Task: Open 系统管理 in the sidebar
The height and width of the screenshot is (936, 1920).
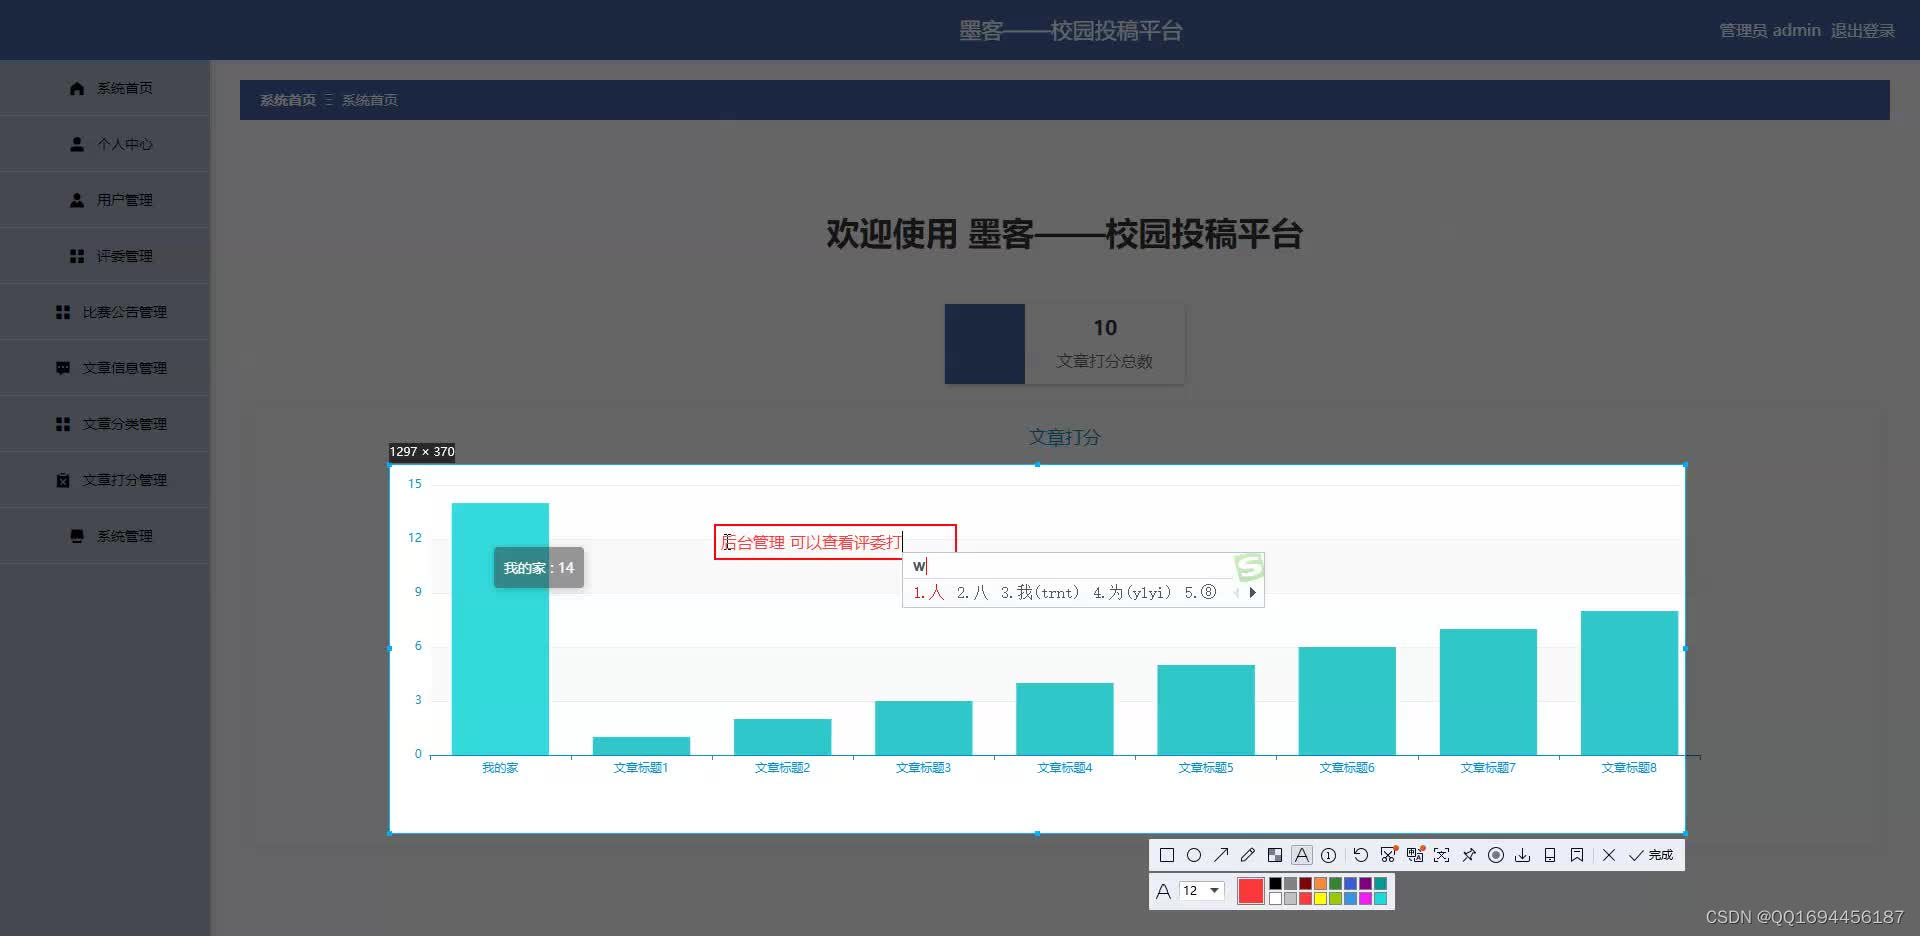Action: click(105, 536)
